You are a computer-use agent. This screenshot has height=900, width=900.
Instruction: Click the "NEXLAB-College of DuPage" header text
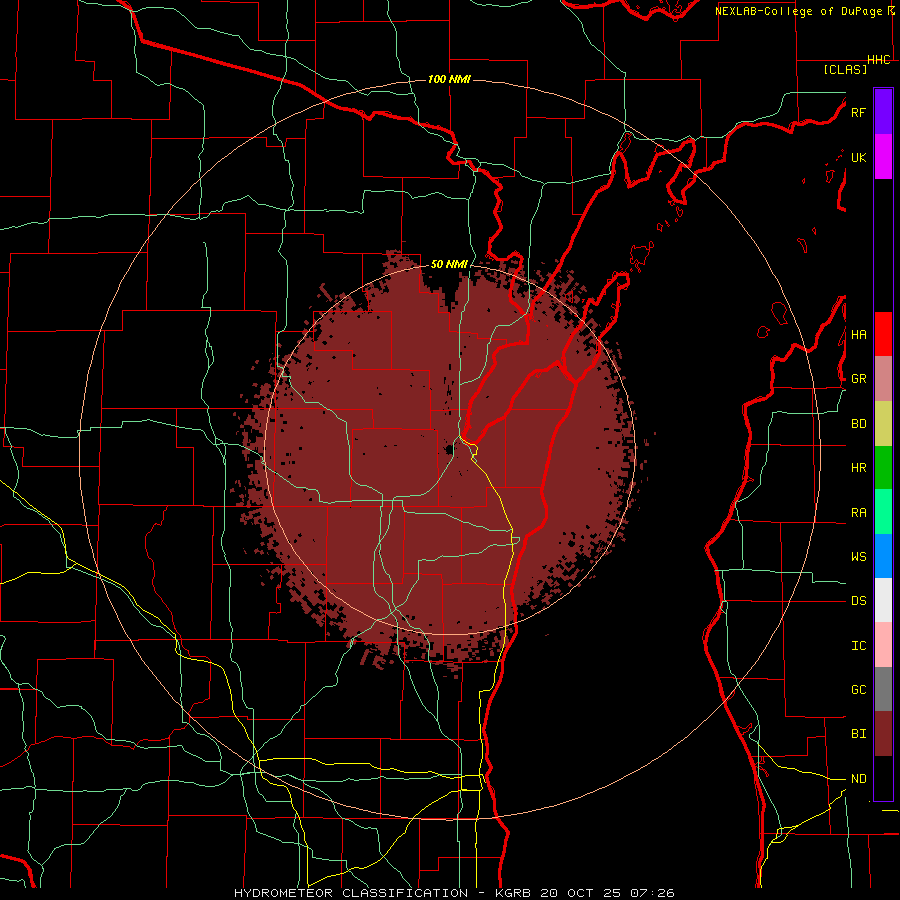[800, 11]
